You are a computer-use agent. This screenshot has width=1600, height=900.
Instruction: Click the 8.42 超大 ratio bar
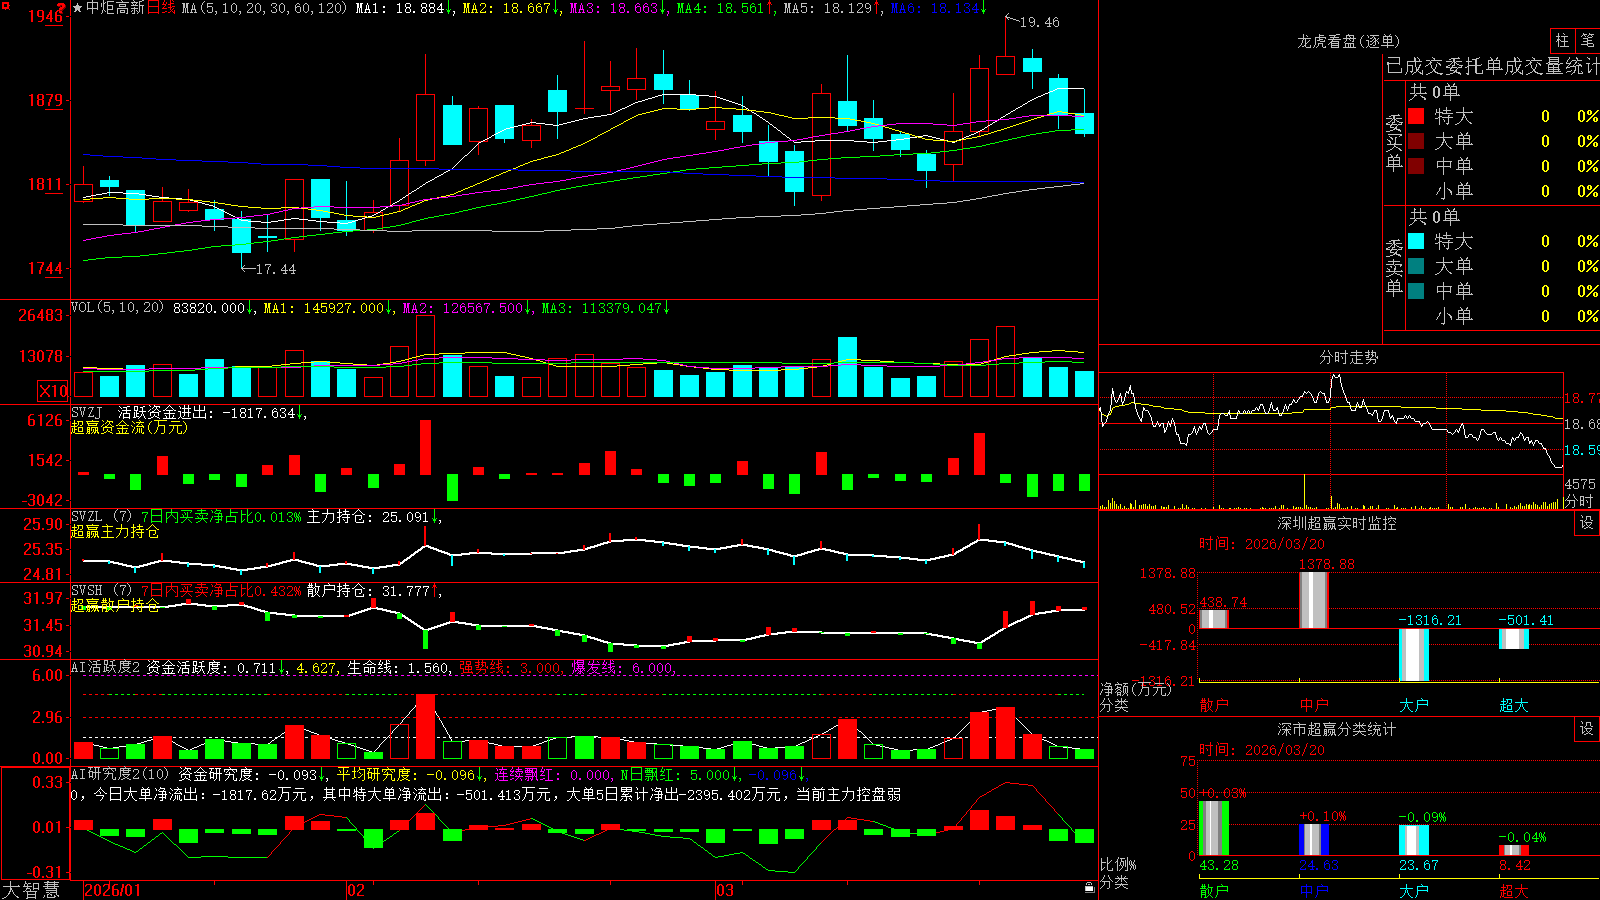[x=1514, y=851]
